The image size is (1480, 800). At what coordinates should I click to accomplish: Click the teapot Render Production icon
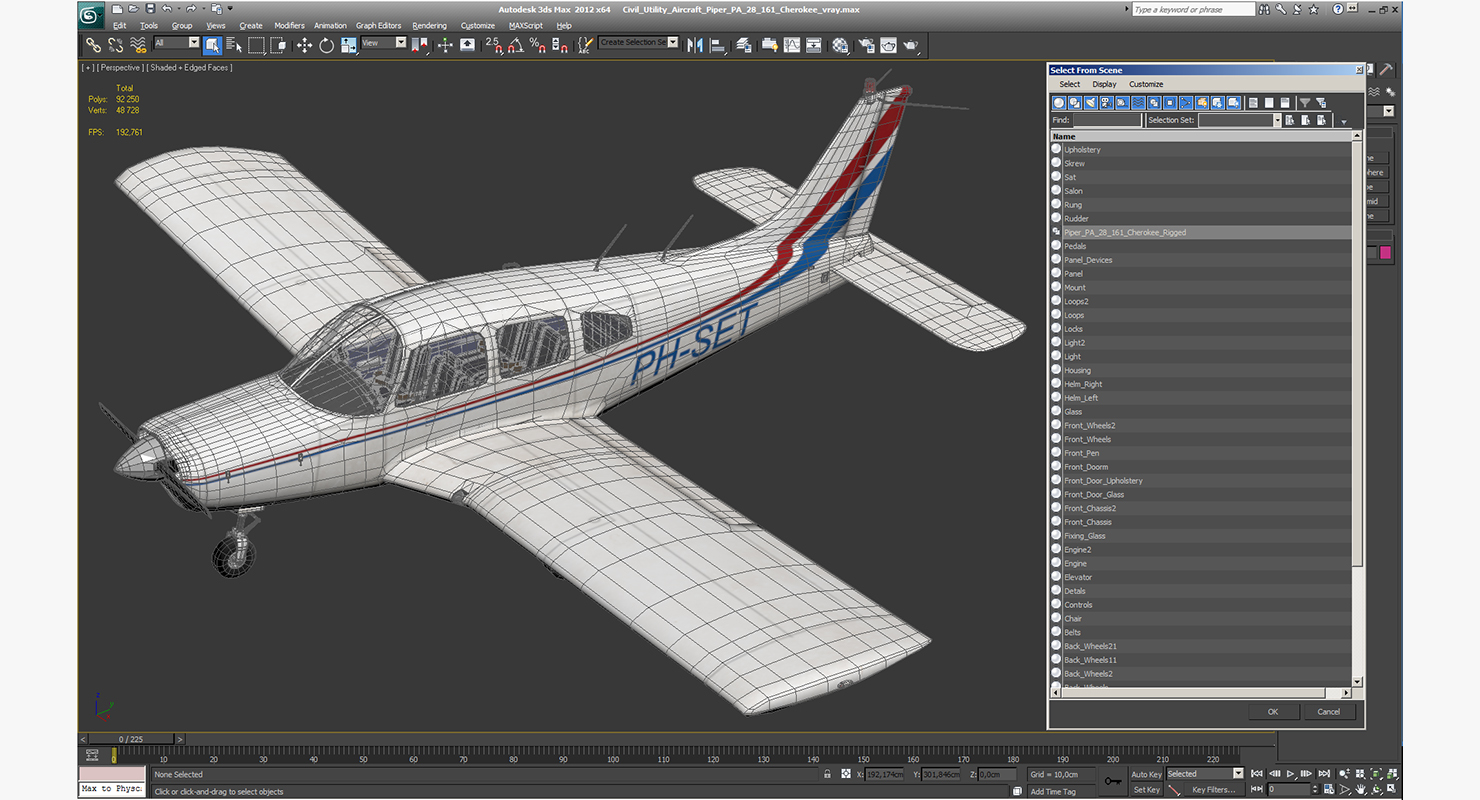[910, 45]
